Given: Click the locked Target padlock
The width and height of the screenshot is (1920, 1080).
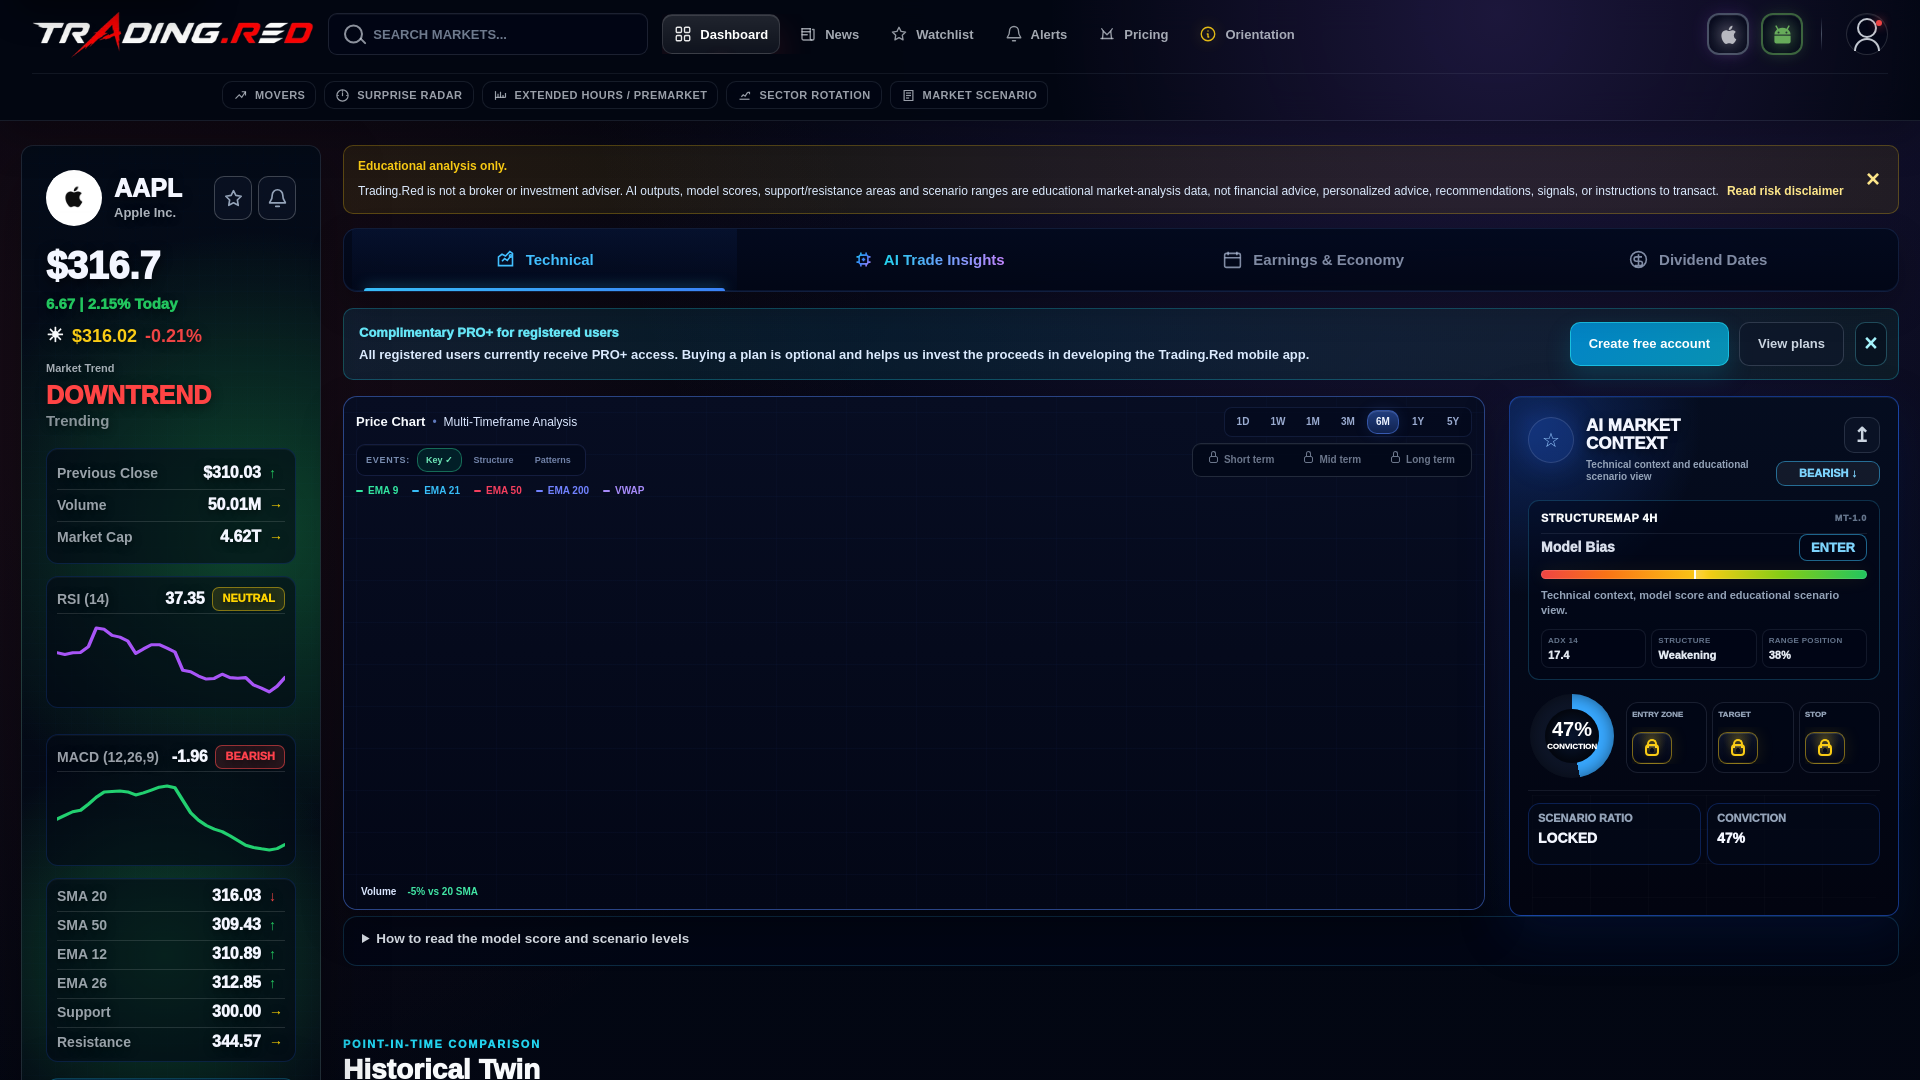Looking at the screenshot, I should [x=1738, y=748].
